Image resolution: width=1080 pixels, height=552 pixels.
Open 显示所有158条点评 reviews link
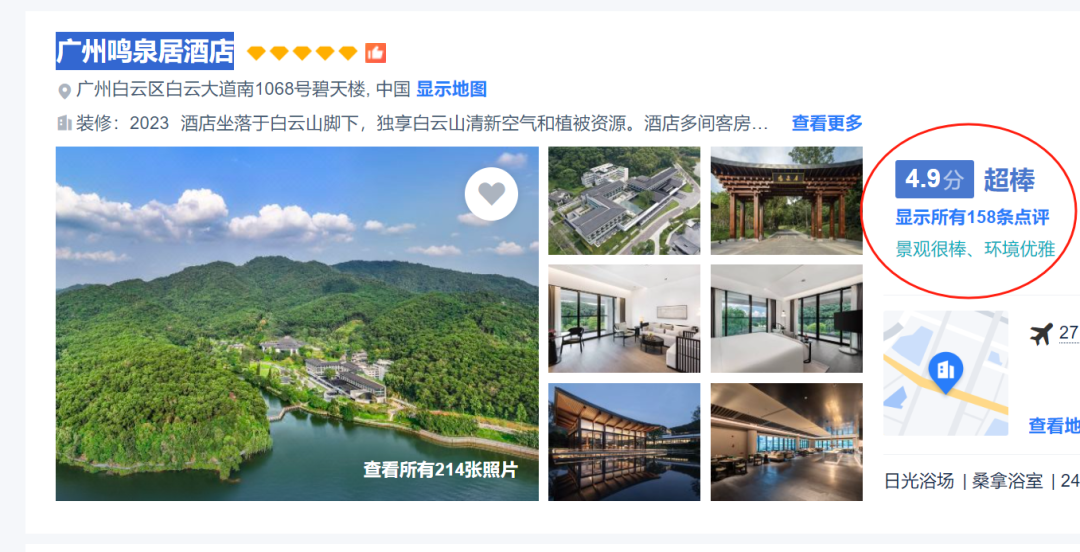pos(972,218)
